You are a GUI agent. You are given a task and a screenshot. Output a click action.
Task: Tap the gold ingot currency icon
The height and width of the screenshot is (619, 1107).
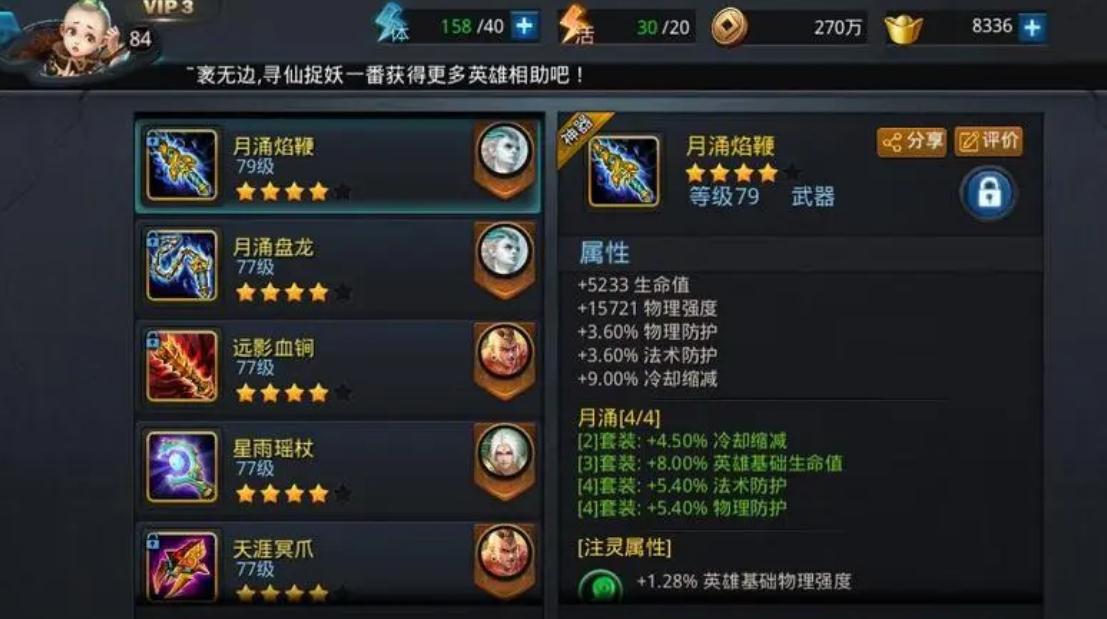point(904,30)
